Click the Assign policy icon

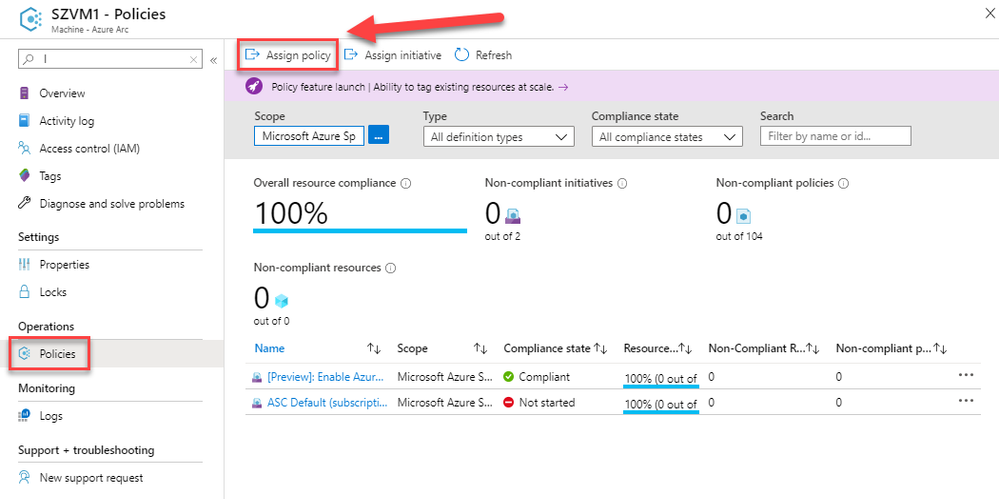[253, 55]
